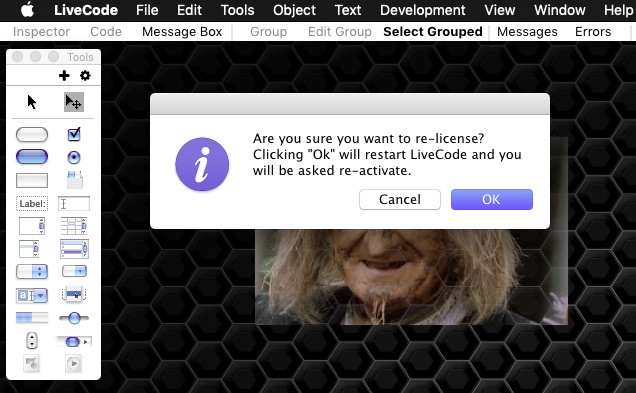Viewport: 636px width, 393px height.
Task: Pick the player object control
Action: [x=73, y=363]
